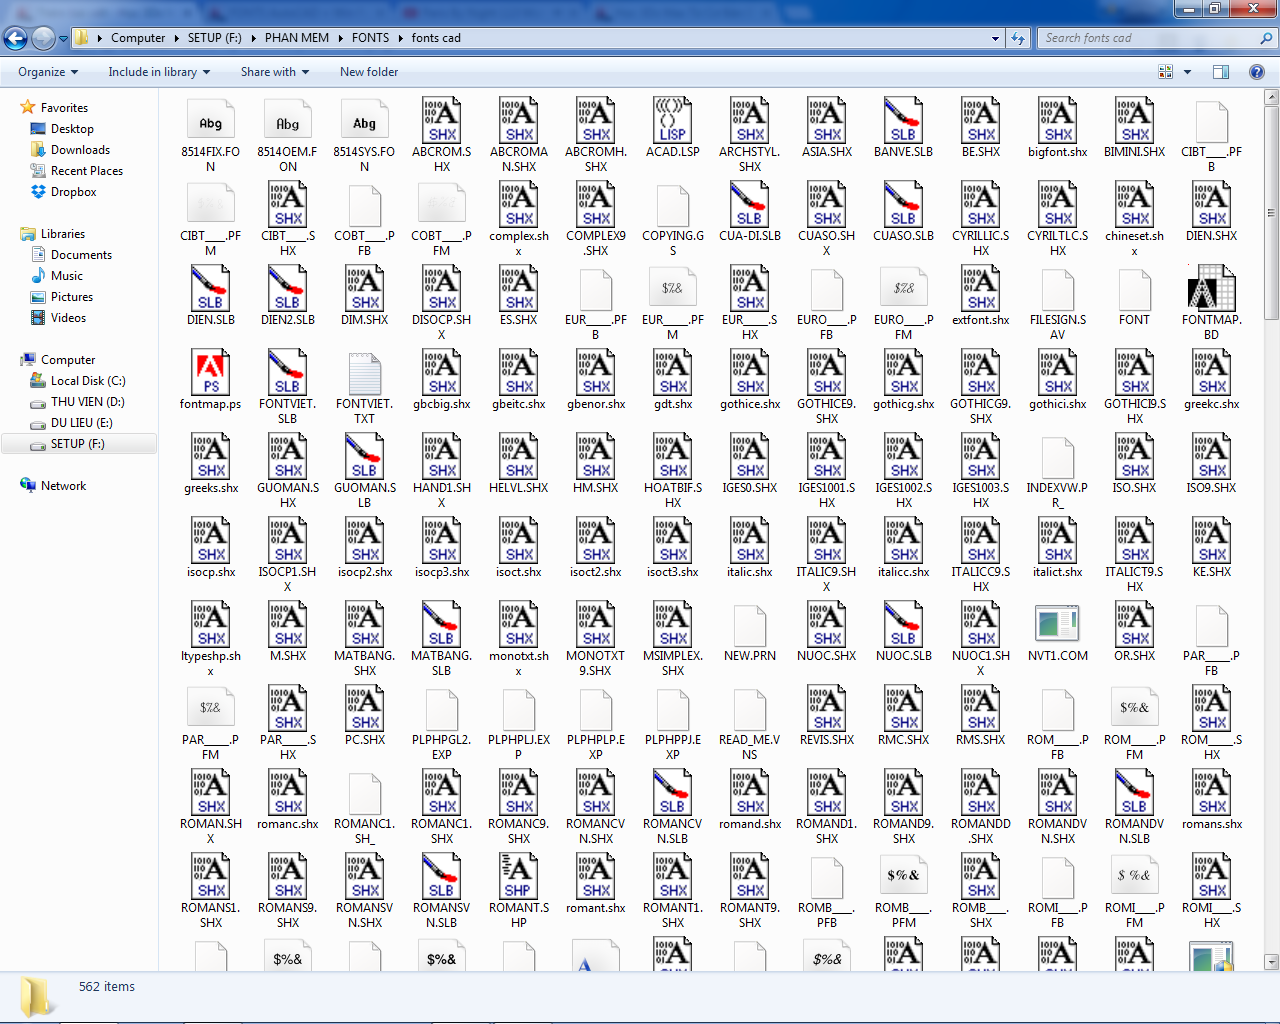Screen dimensions: 1280x1024
Task: Open the Share with dropdown
Action: click(x=275, y=72)
